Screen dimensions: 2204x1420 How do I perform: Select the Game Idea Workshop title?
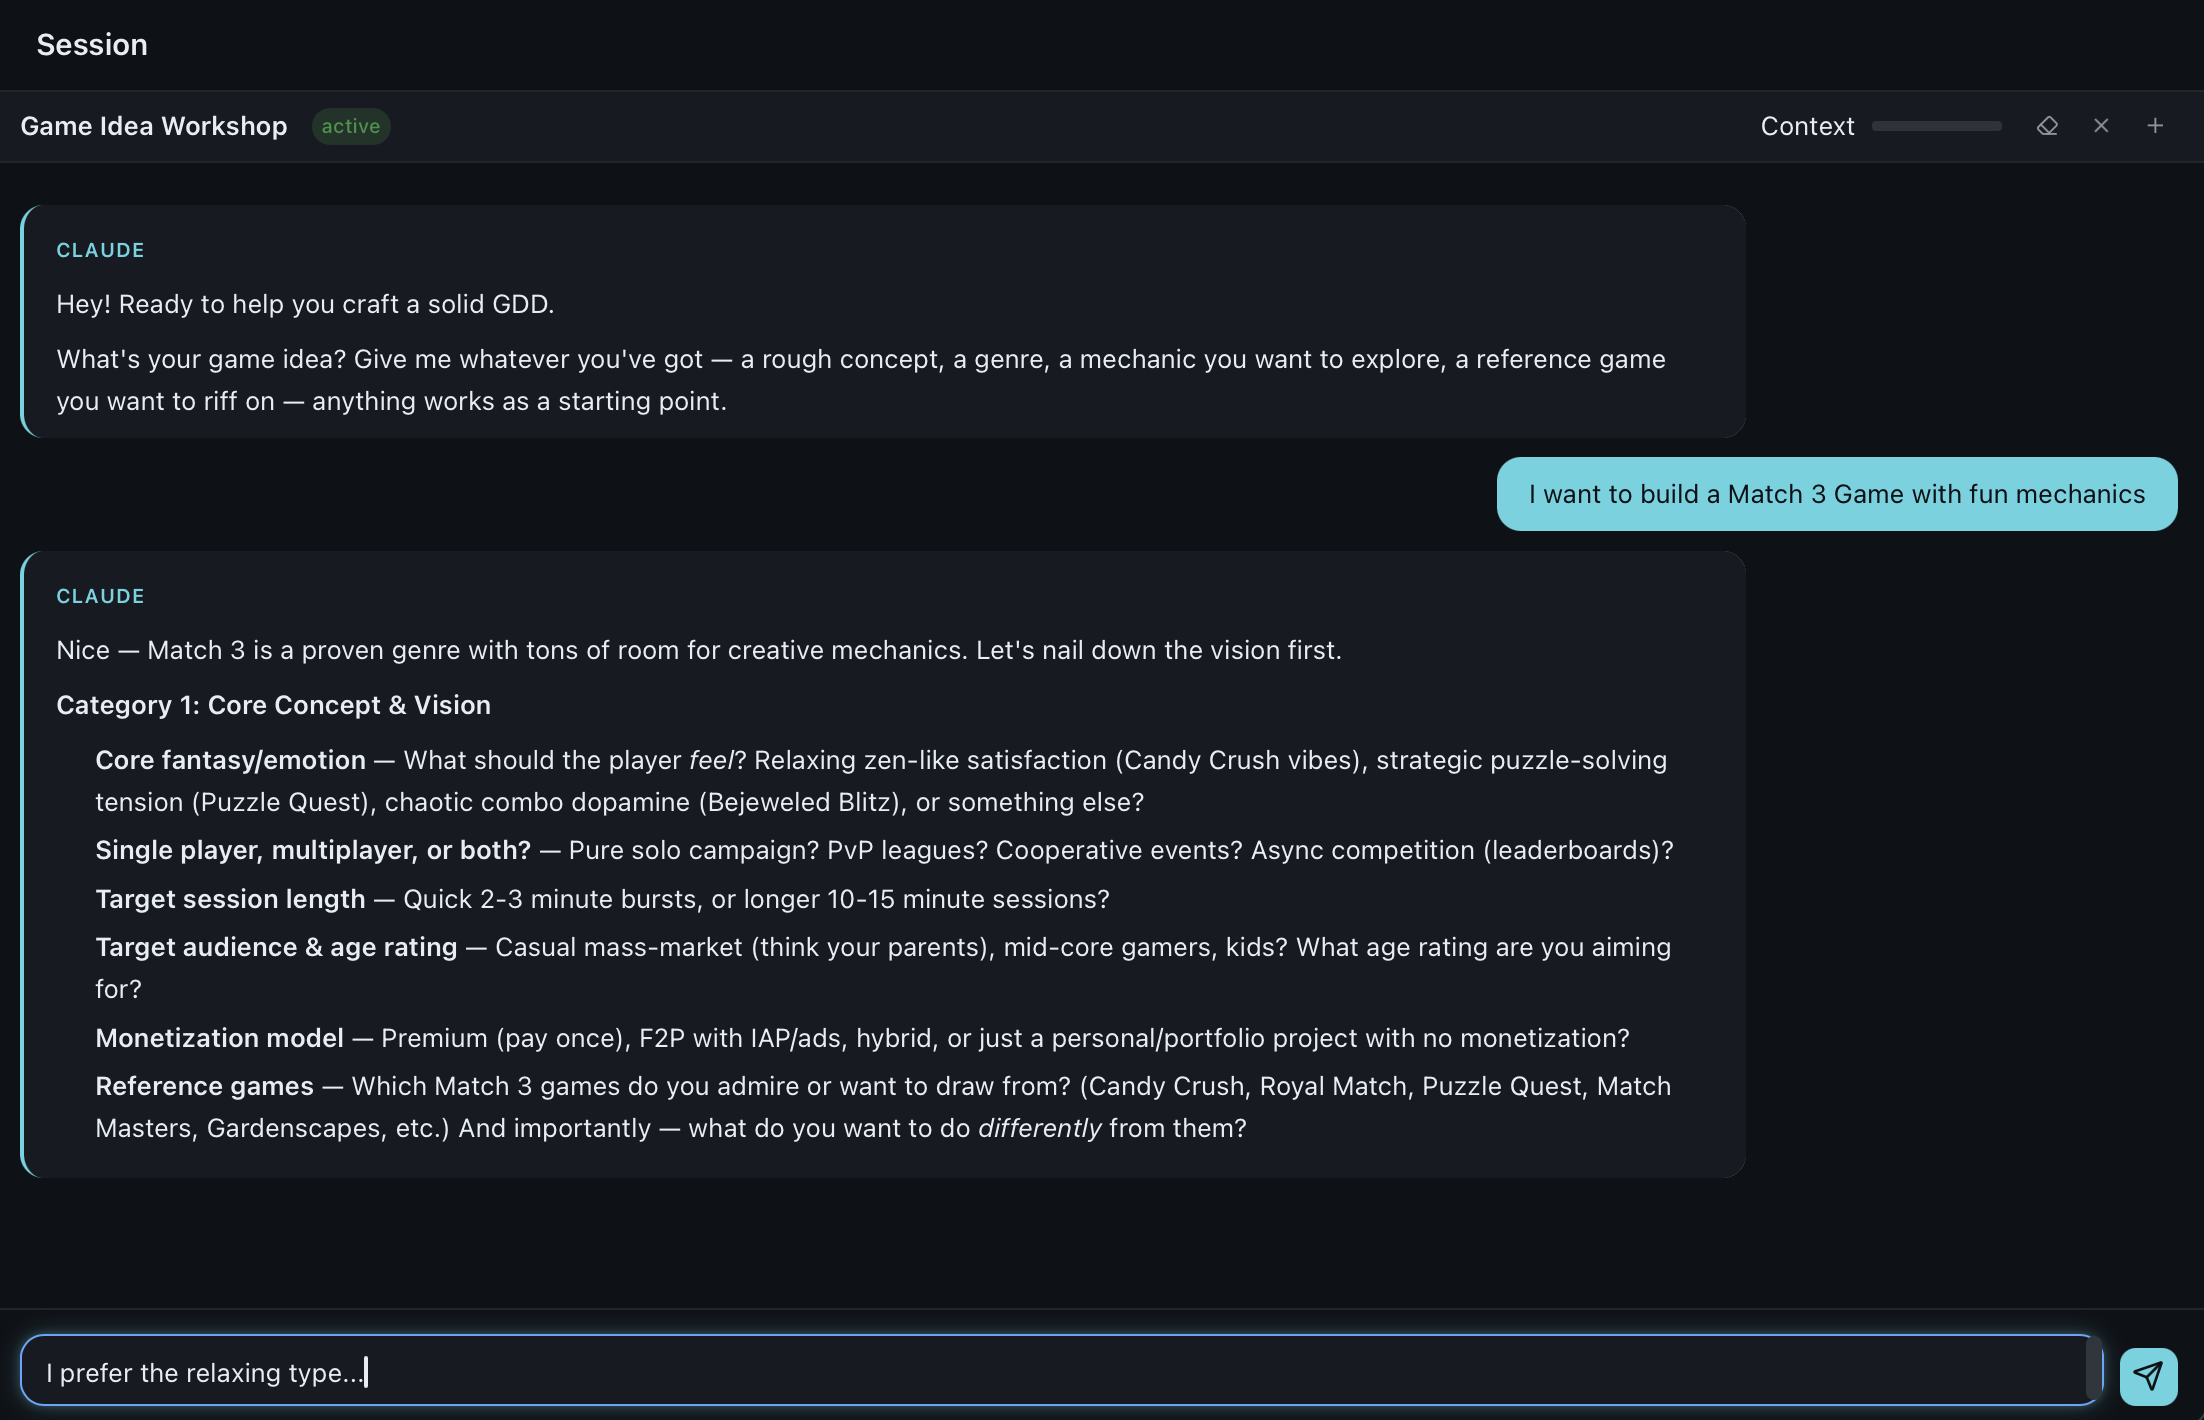point(154,126)
